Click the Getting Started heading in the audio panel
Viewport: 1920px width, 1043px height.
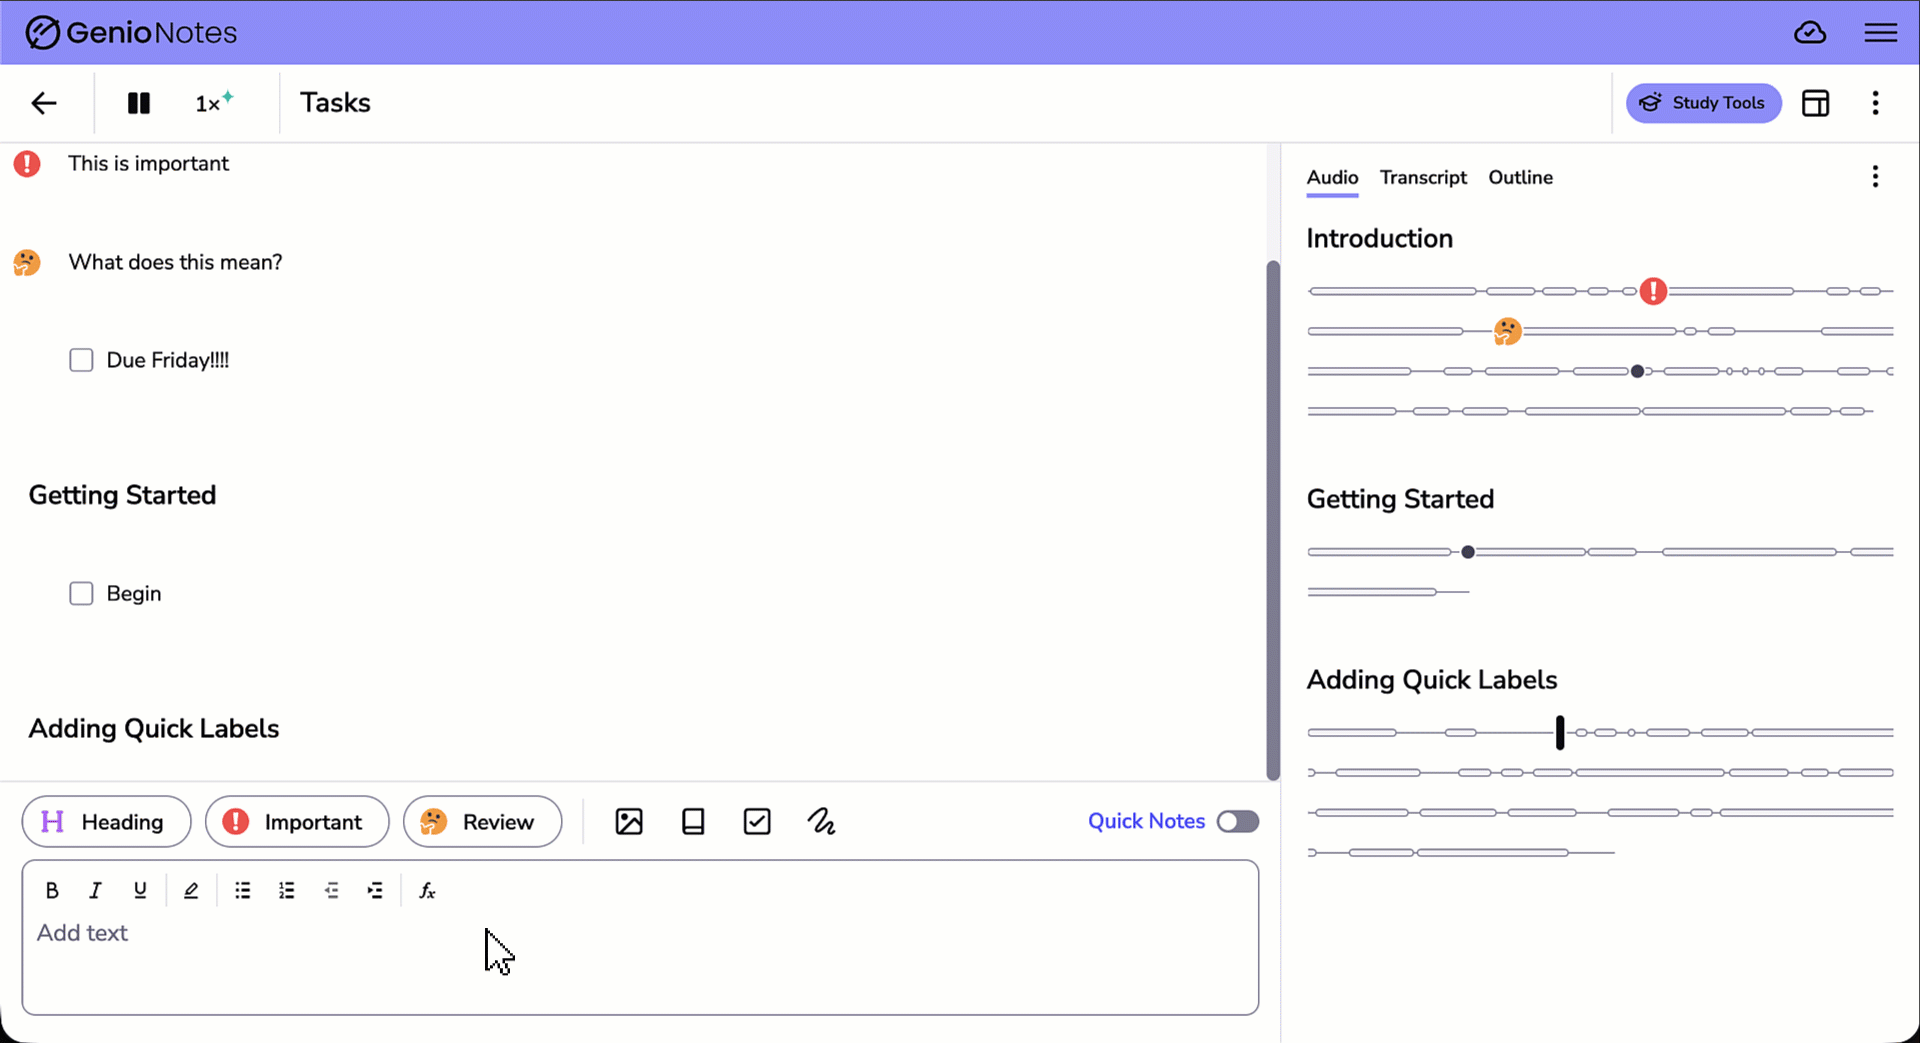[x=1400, y=499]
